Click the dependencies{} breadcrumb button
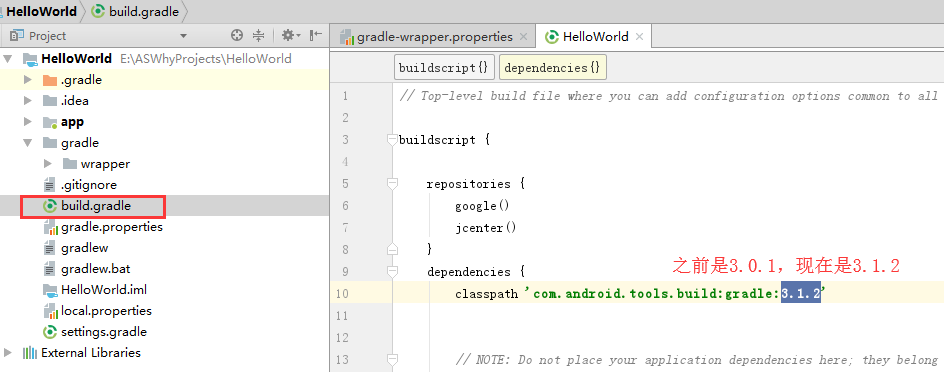Viewport: 944px width, 372px height. tap(552, 67)
